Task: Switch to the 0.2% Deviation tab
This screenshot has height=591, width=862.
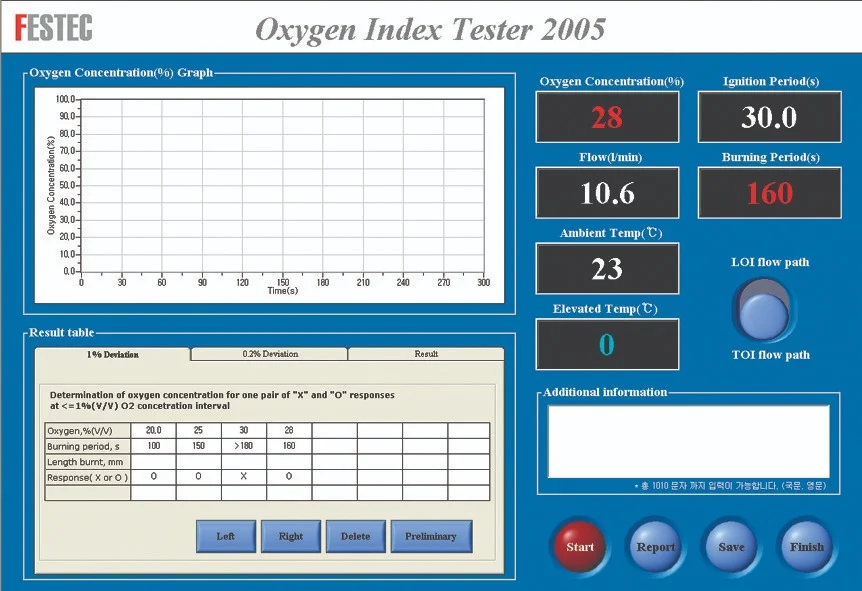Action: click(270, 354)
